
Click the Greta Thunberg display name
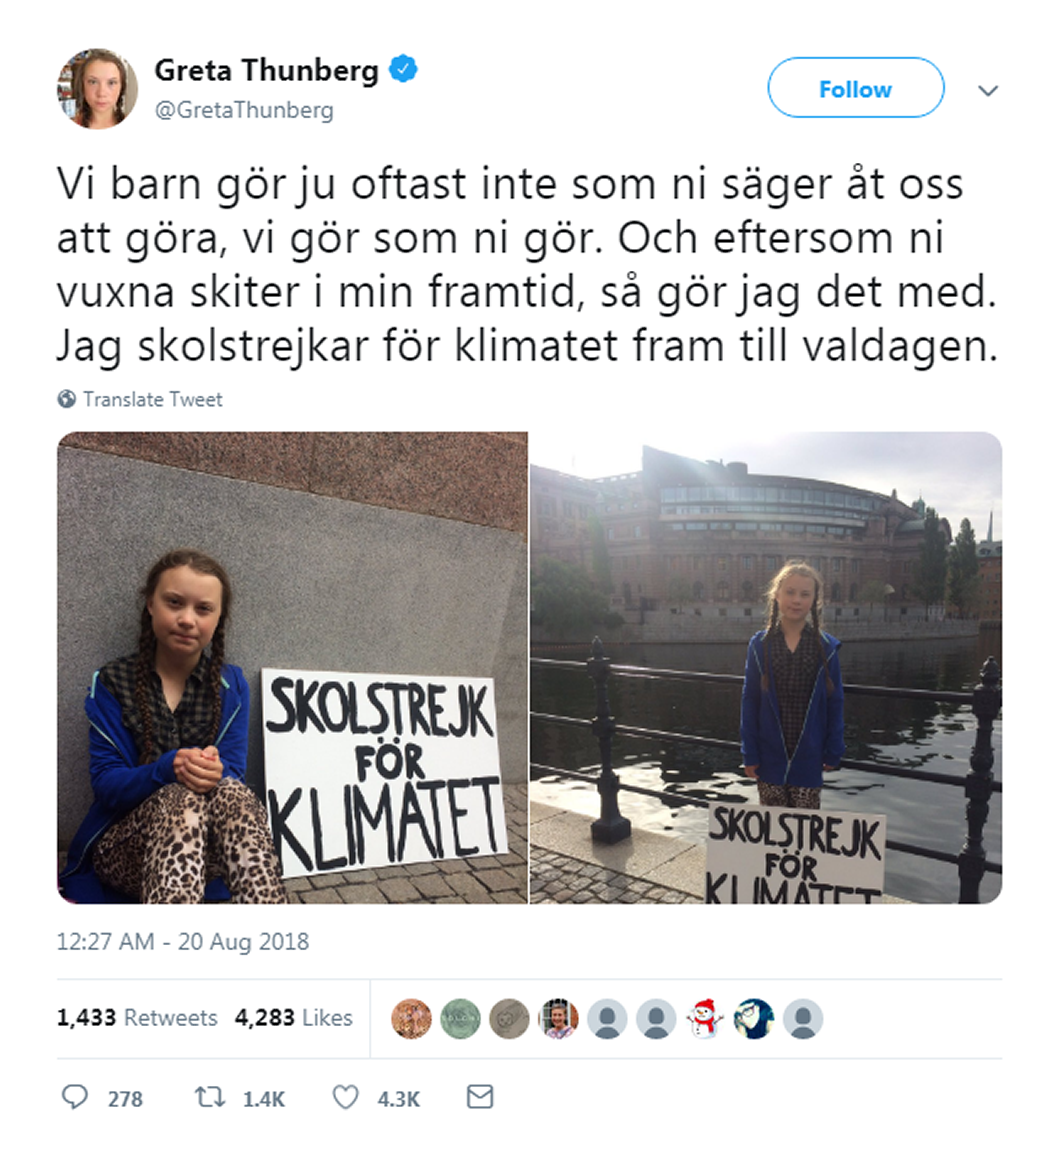tap(266, 70)
